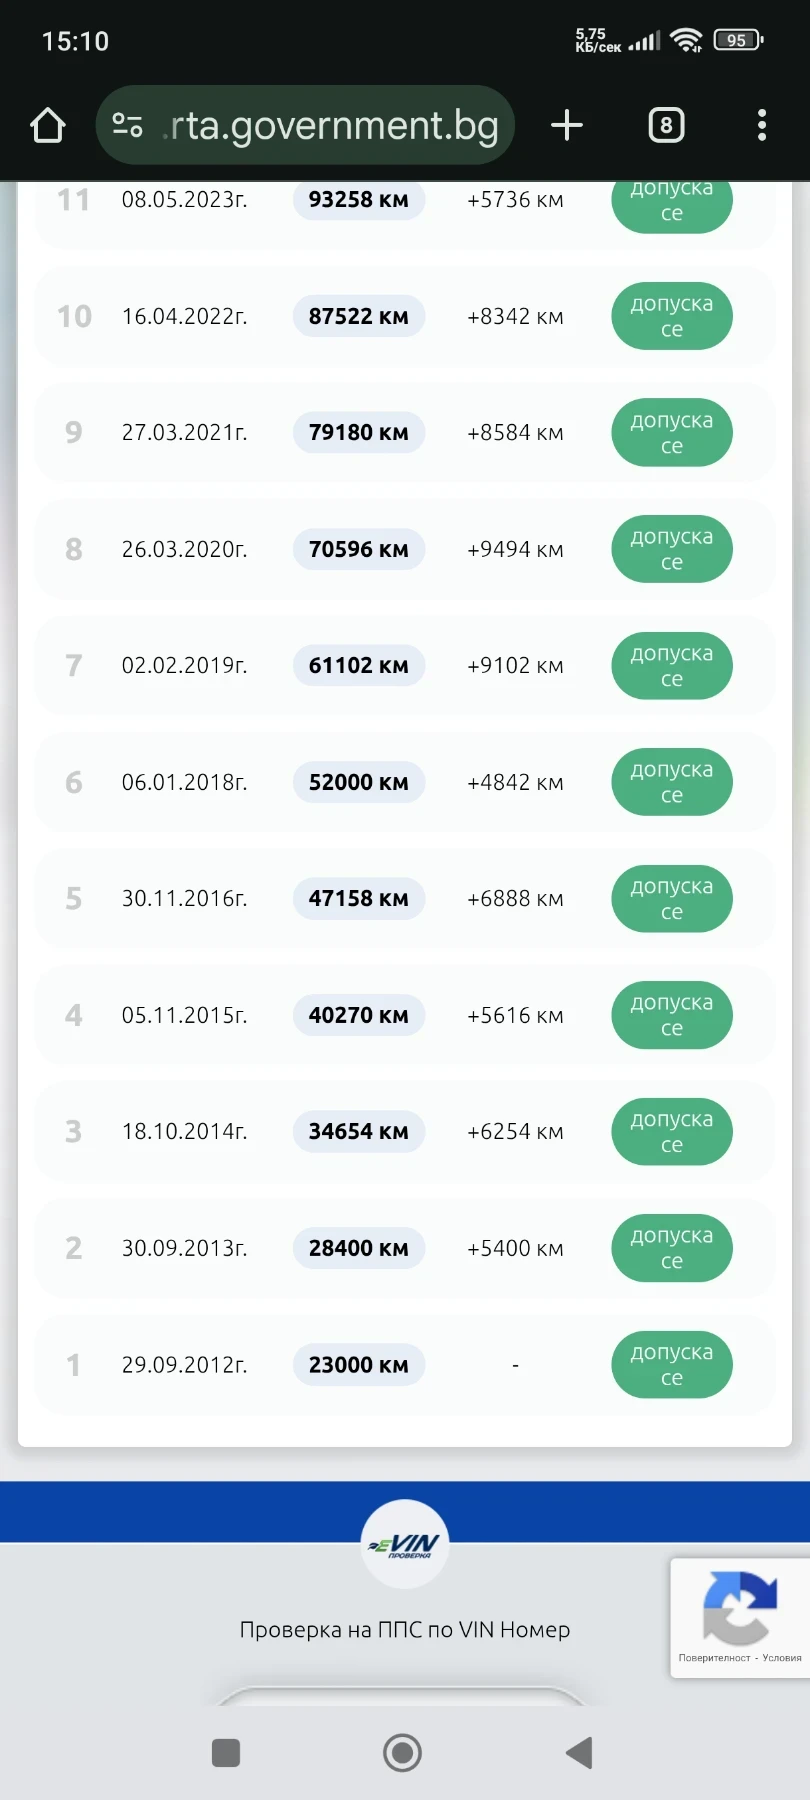Select the 34654 км mileage badge
Viewport: 810px width, 1800px height.
[358, 1131]
